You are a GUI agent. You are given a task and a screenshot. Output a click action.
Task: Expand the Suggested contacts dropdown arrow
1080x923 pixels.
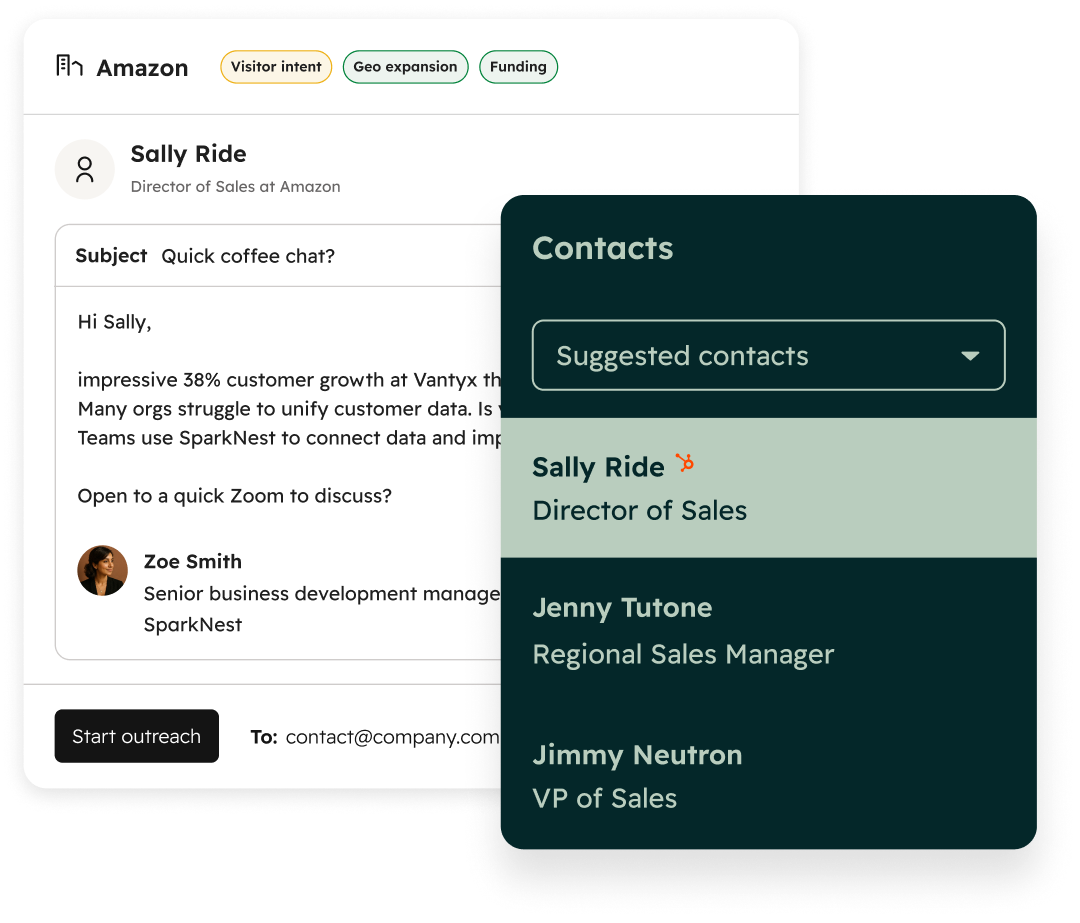pos(970,356)
